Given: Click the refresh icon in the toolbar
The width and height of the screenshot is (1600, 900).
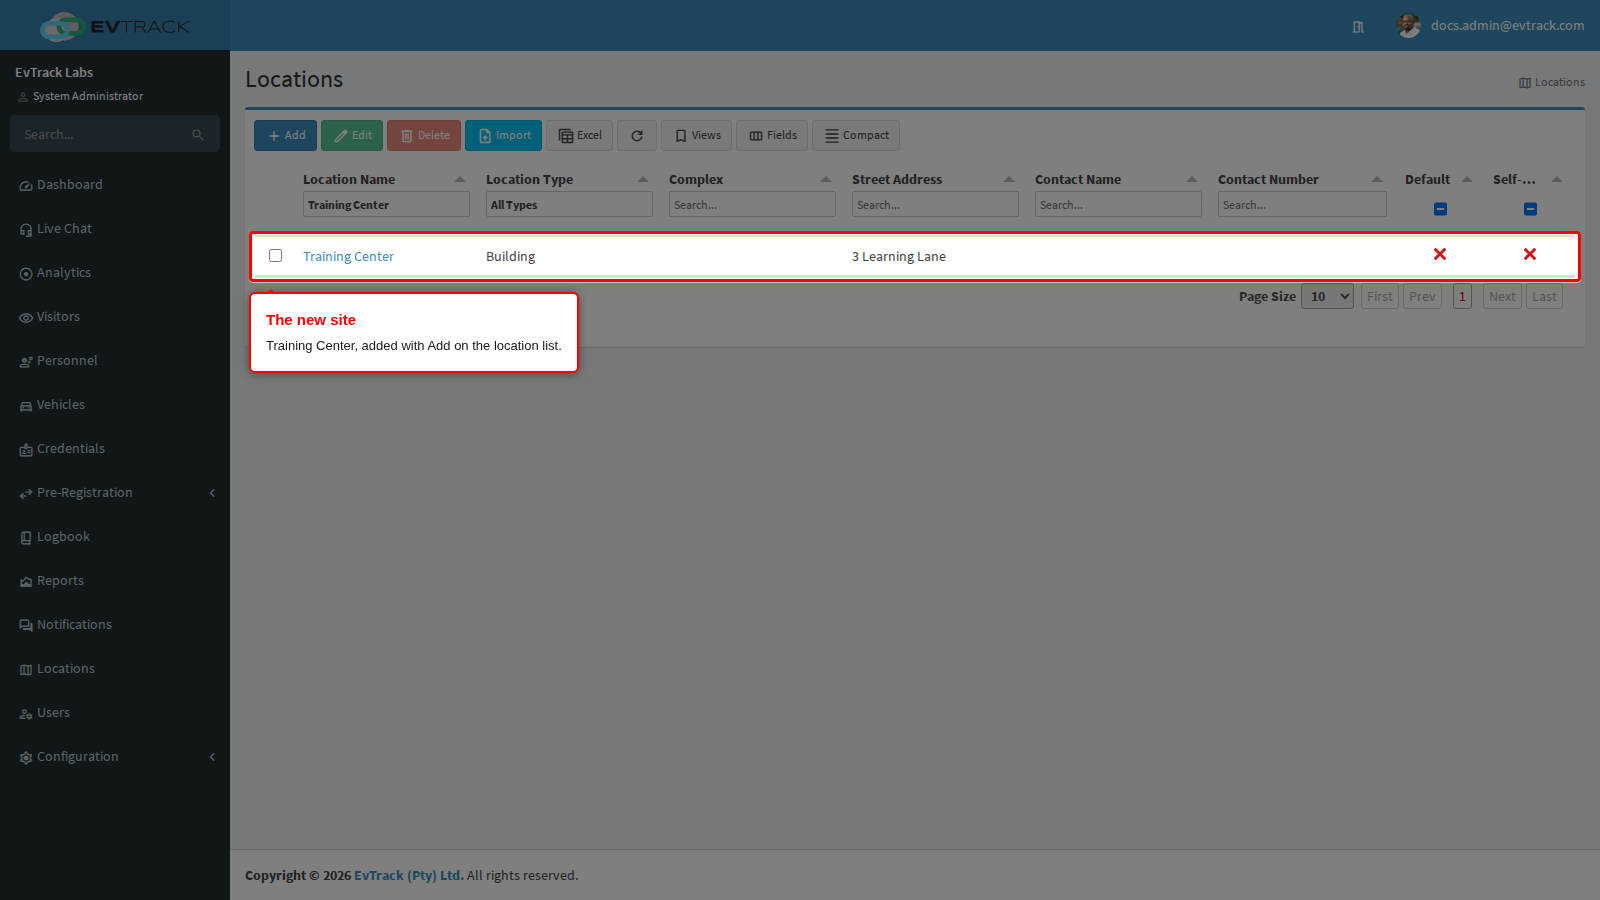Looking at the screenshot, I should coord(637,136).
